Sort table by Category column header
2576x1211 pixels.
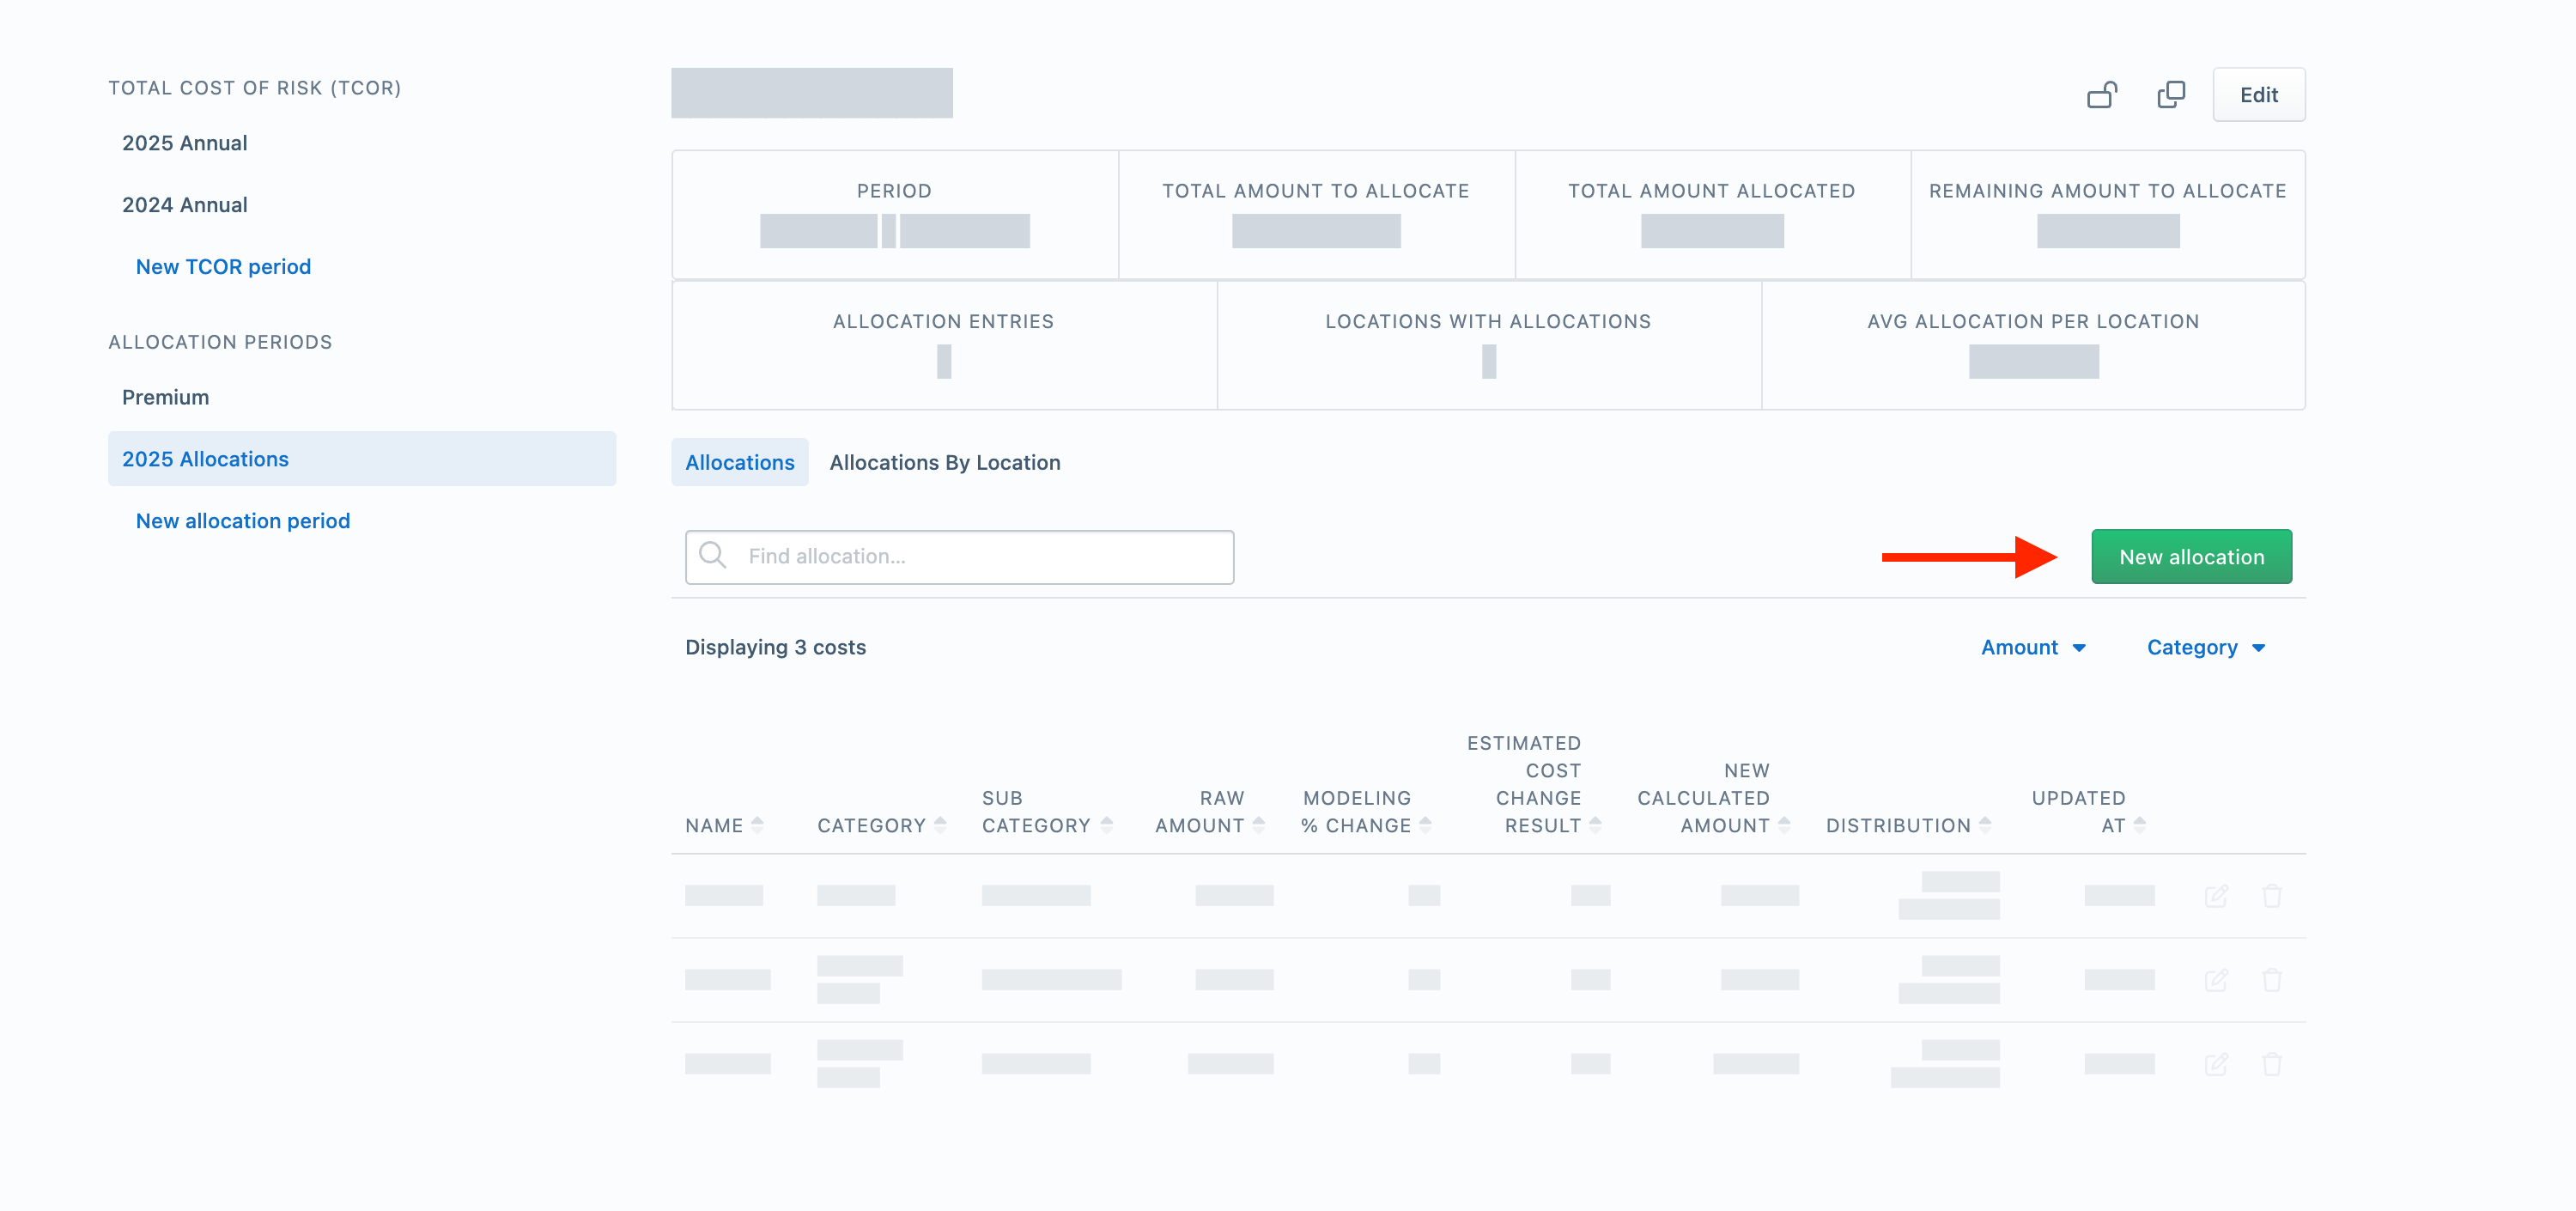click(x=881, y=825)
